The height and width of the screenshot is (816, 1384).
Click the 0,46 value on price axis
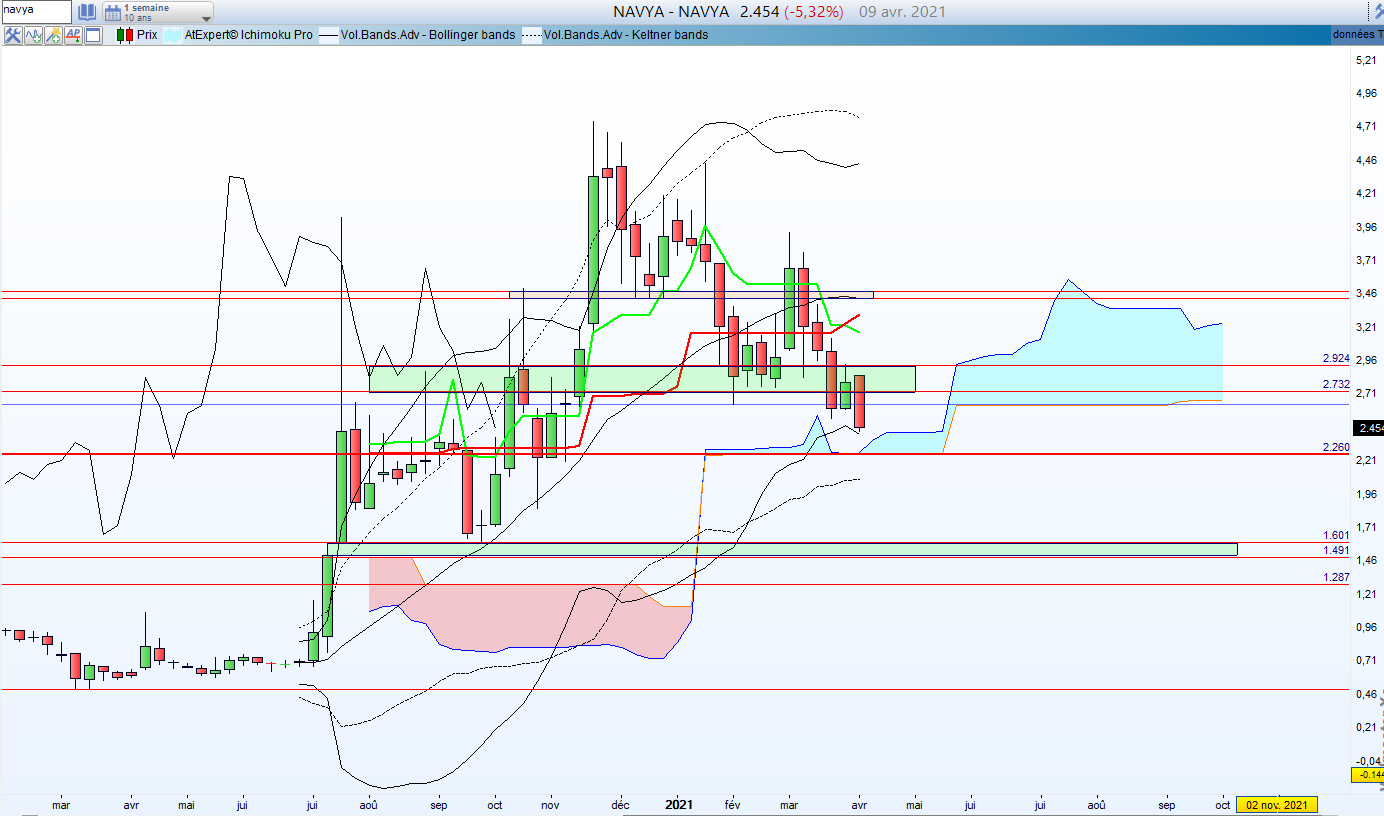pos(1366,694)
